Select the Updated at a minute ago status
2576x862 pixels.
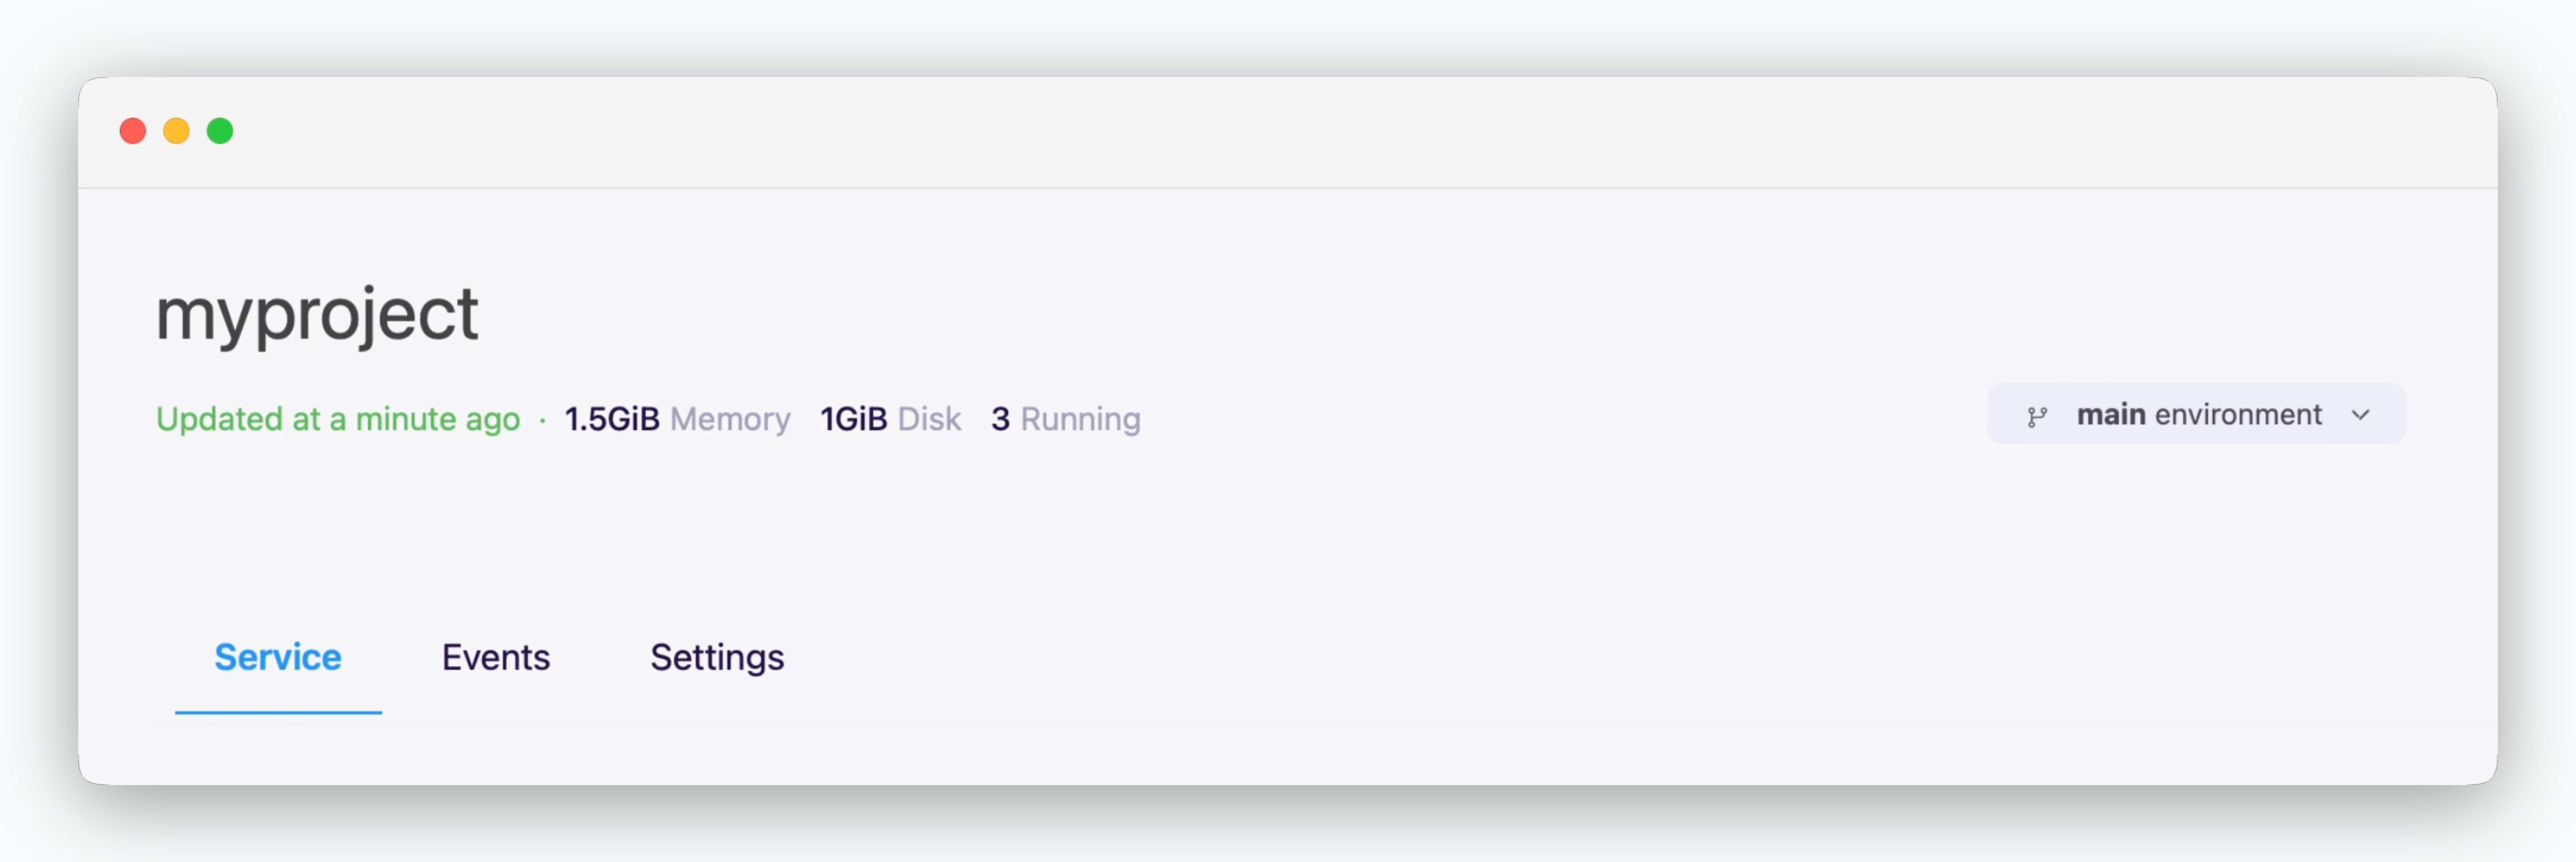pos(338,419)
